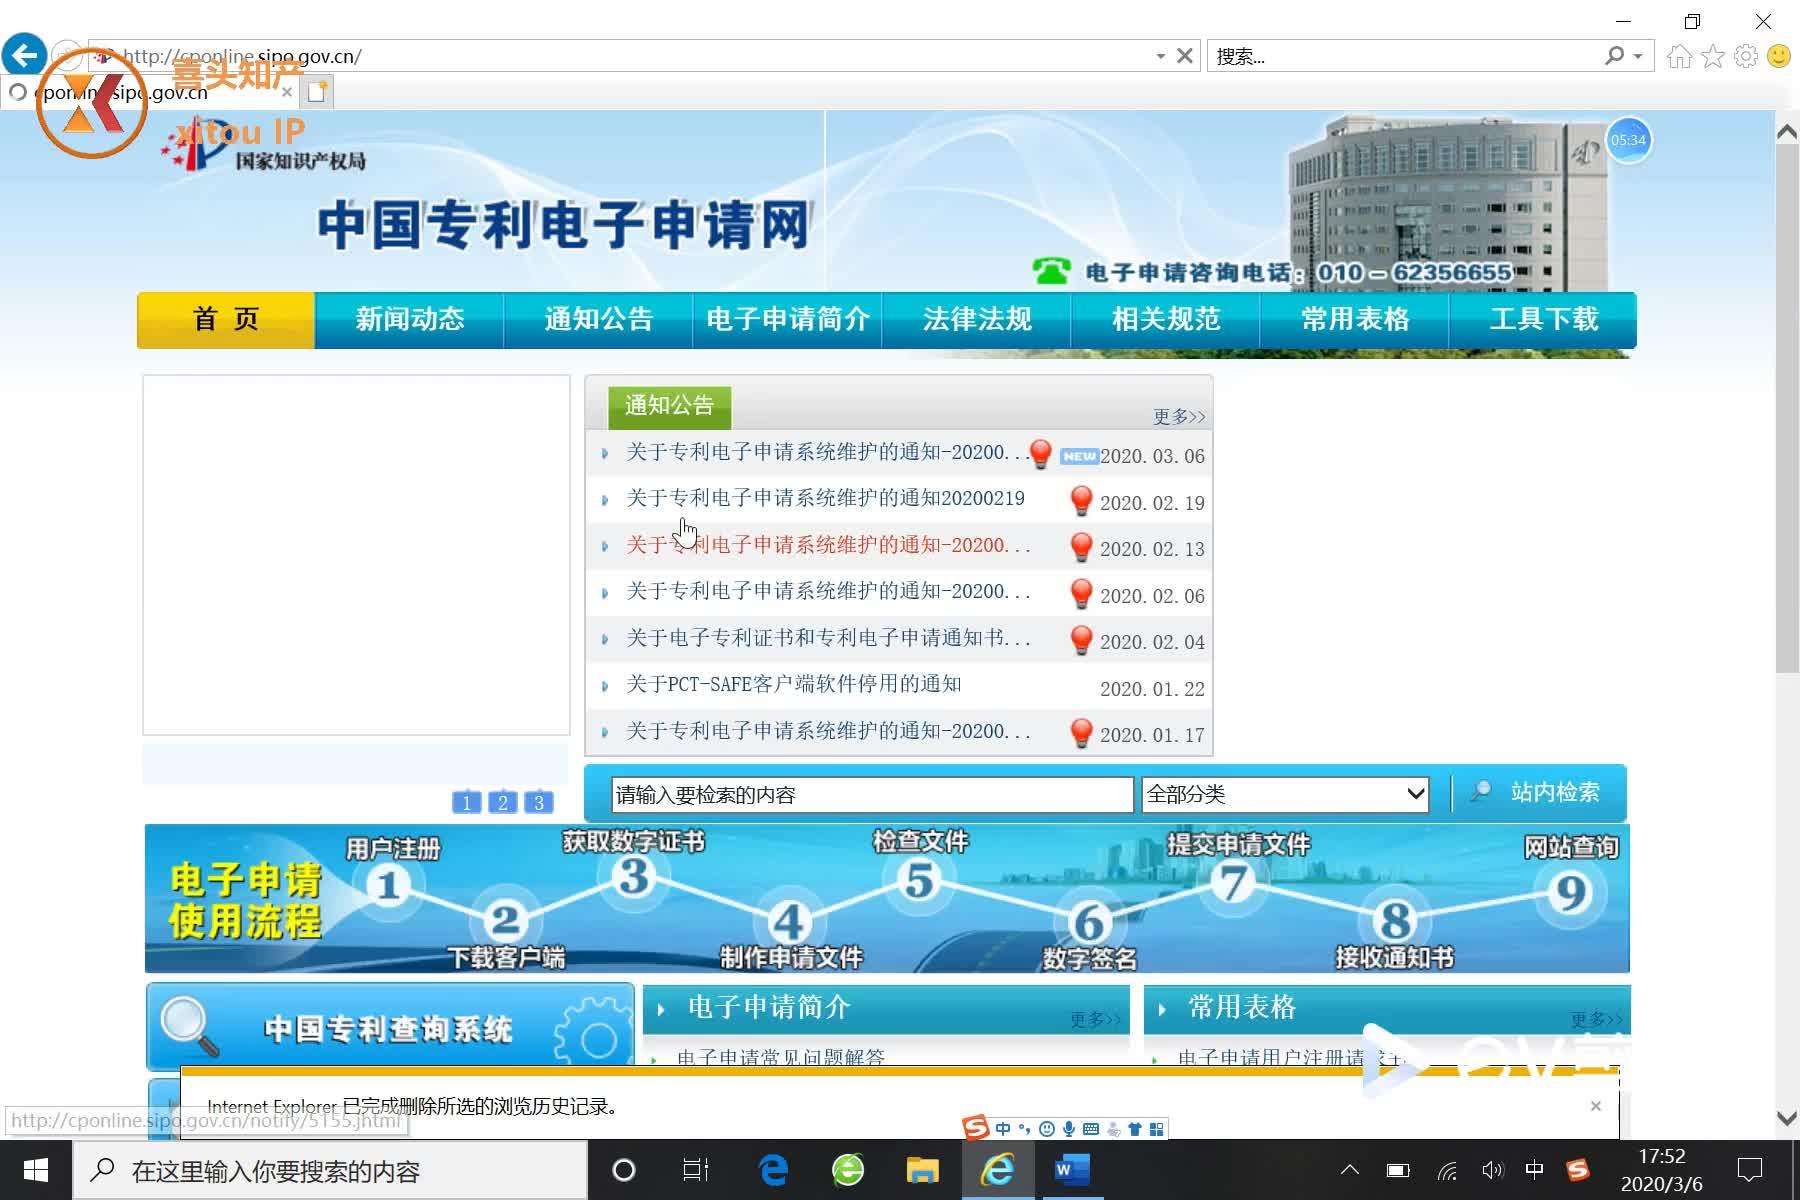Open the notice dated 2020.03.06
Screen dimensions: 1800x1200
827,452
